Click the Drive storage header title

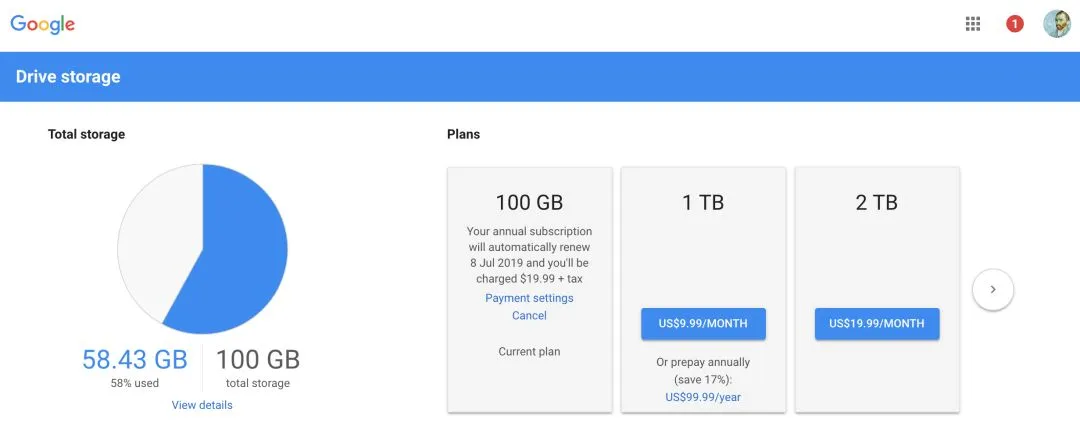click(68, 77)
